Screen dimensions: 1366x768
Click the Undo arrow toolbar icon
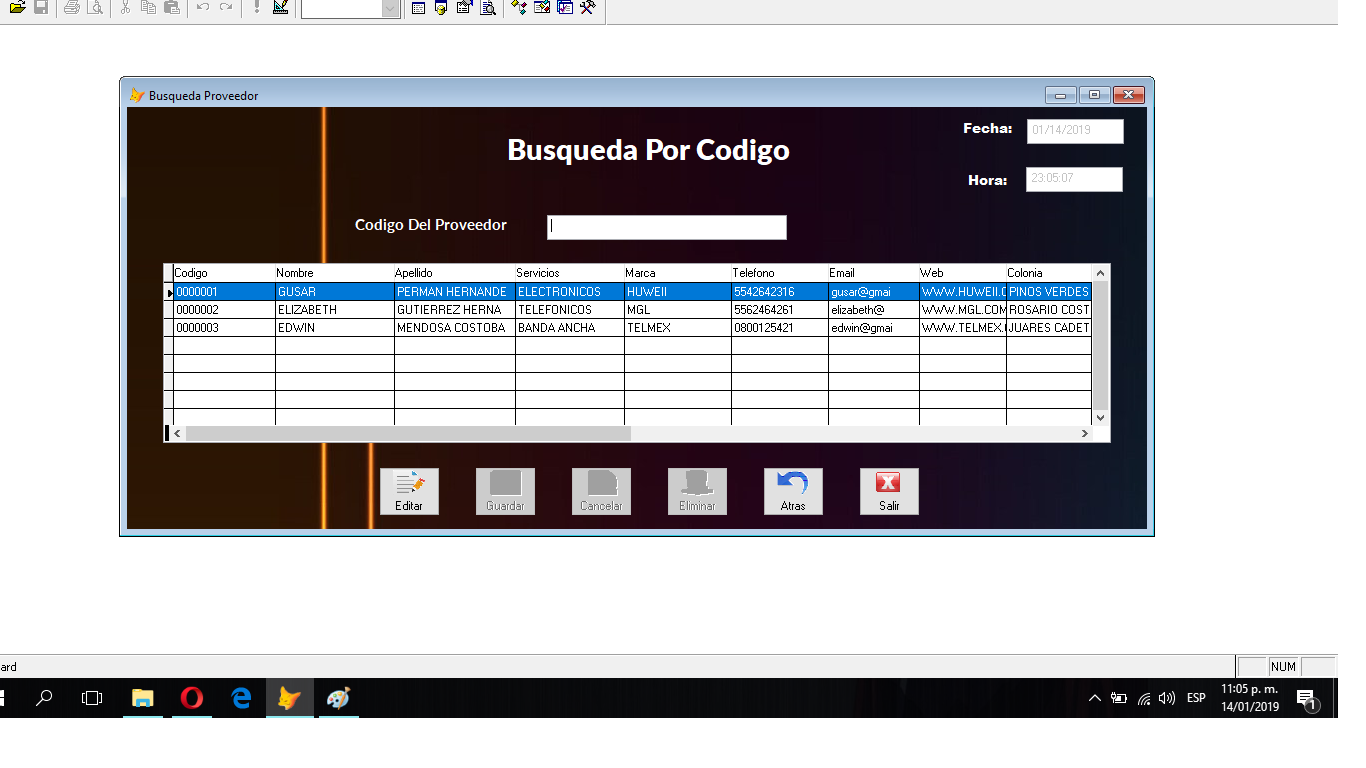pyautogui.click(x=203, y=7)
